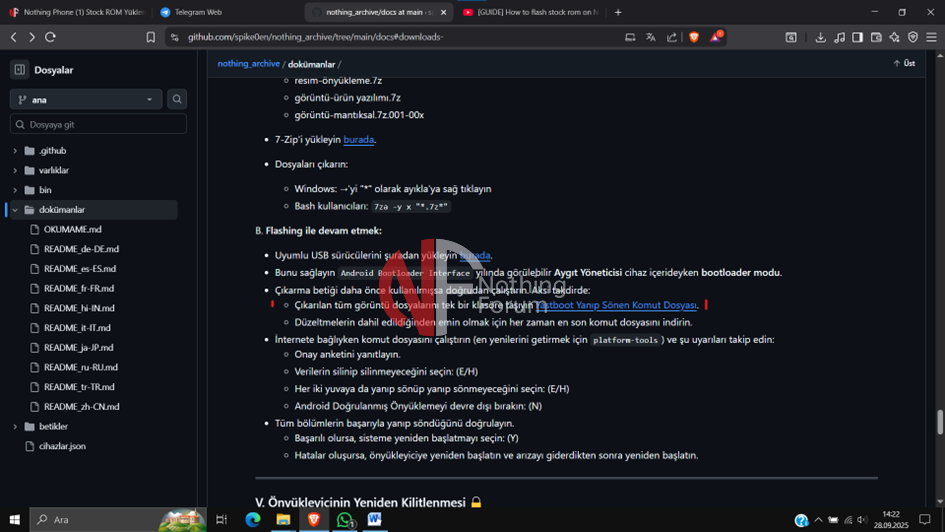The image size is (945, 532).
Task: Click the Brave Shields lion icon
Action: coord(694,37)
